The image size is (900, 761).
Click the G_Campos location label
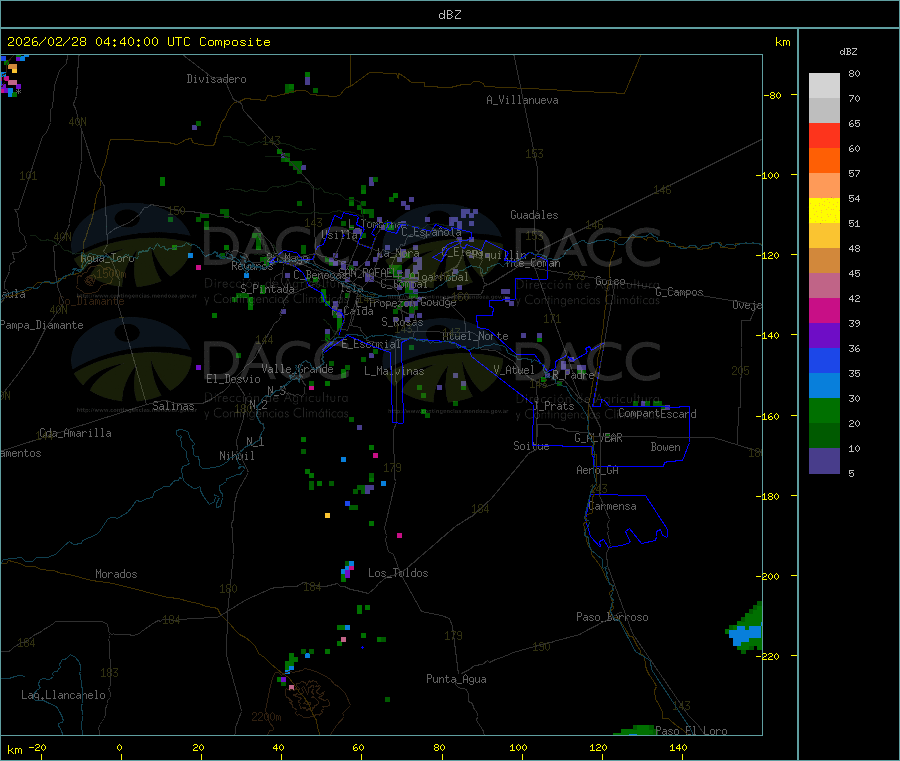tap(680, 292)
